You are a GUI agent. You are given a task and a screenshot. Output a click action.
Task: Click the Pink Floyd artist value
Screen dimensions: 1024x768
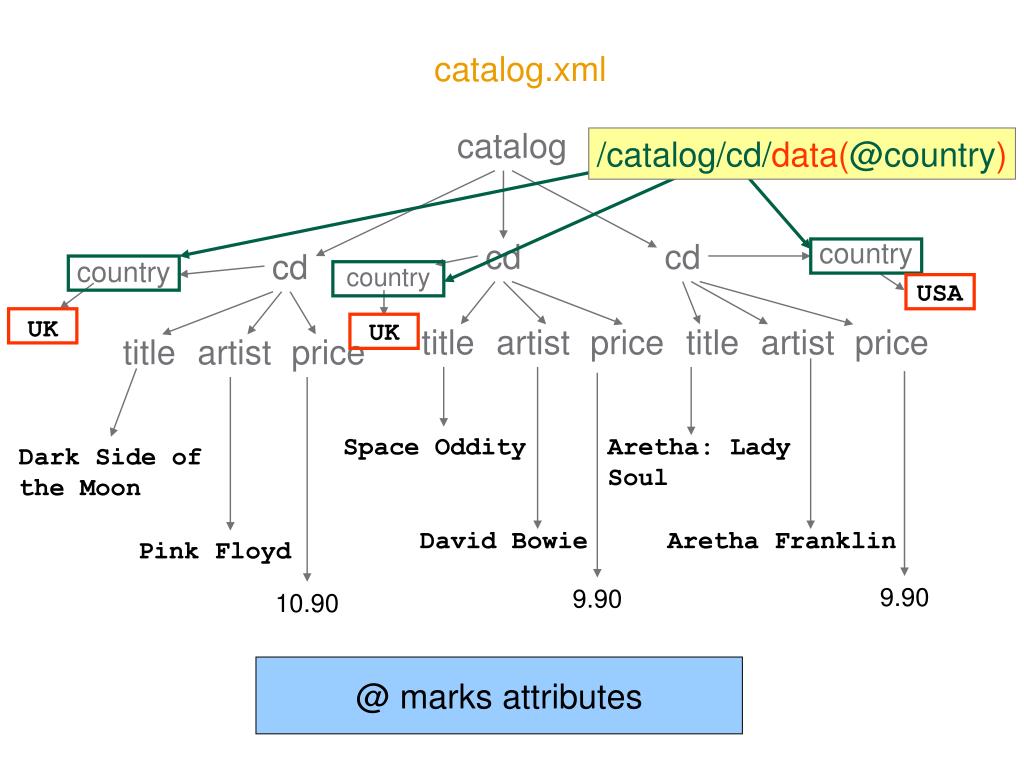215,551
